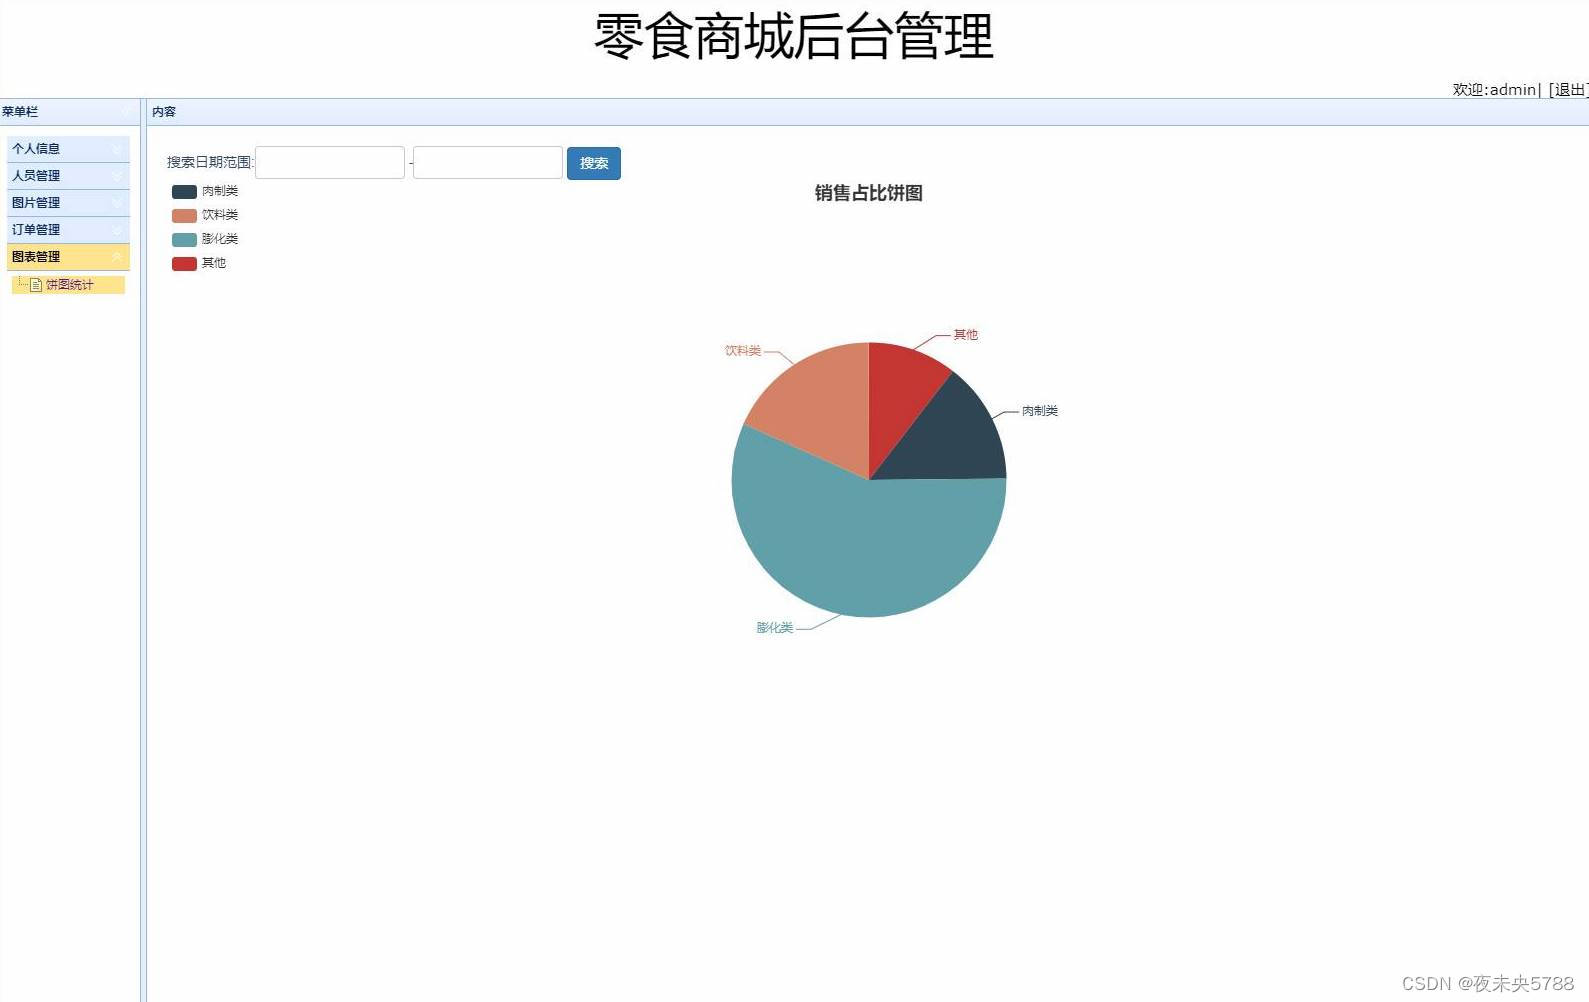Expand the 个人信息 accordion chevron
Screen dimensions: 1589x1002
pyautogui.click(x=117, y=149)
